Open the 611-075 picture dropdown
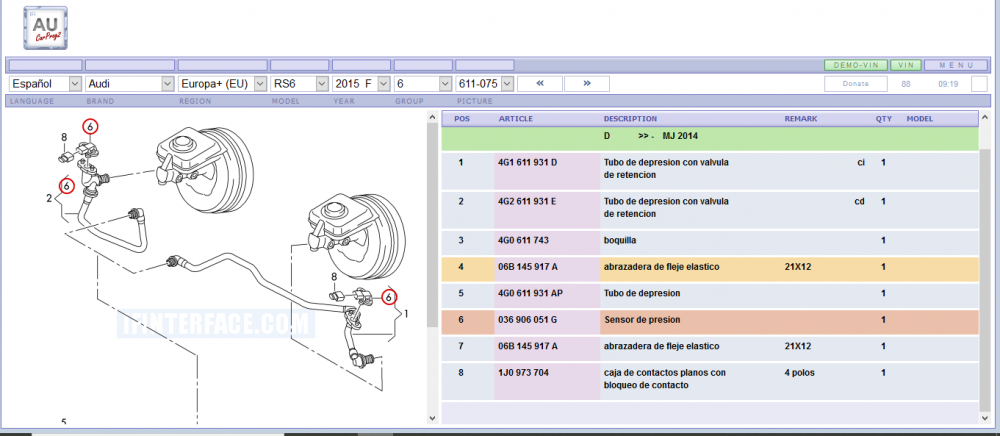1000x436 pixels. point(485,84)
